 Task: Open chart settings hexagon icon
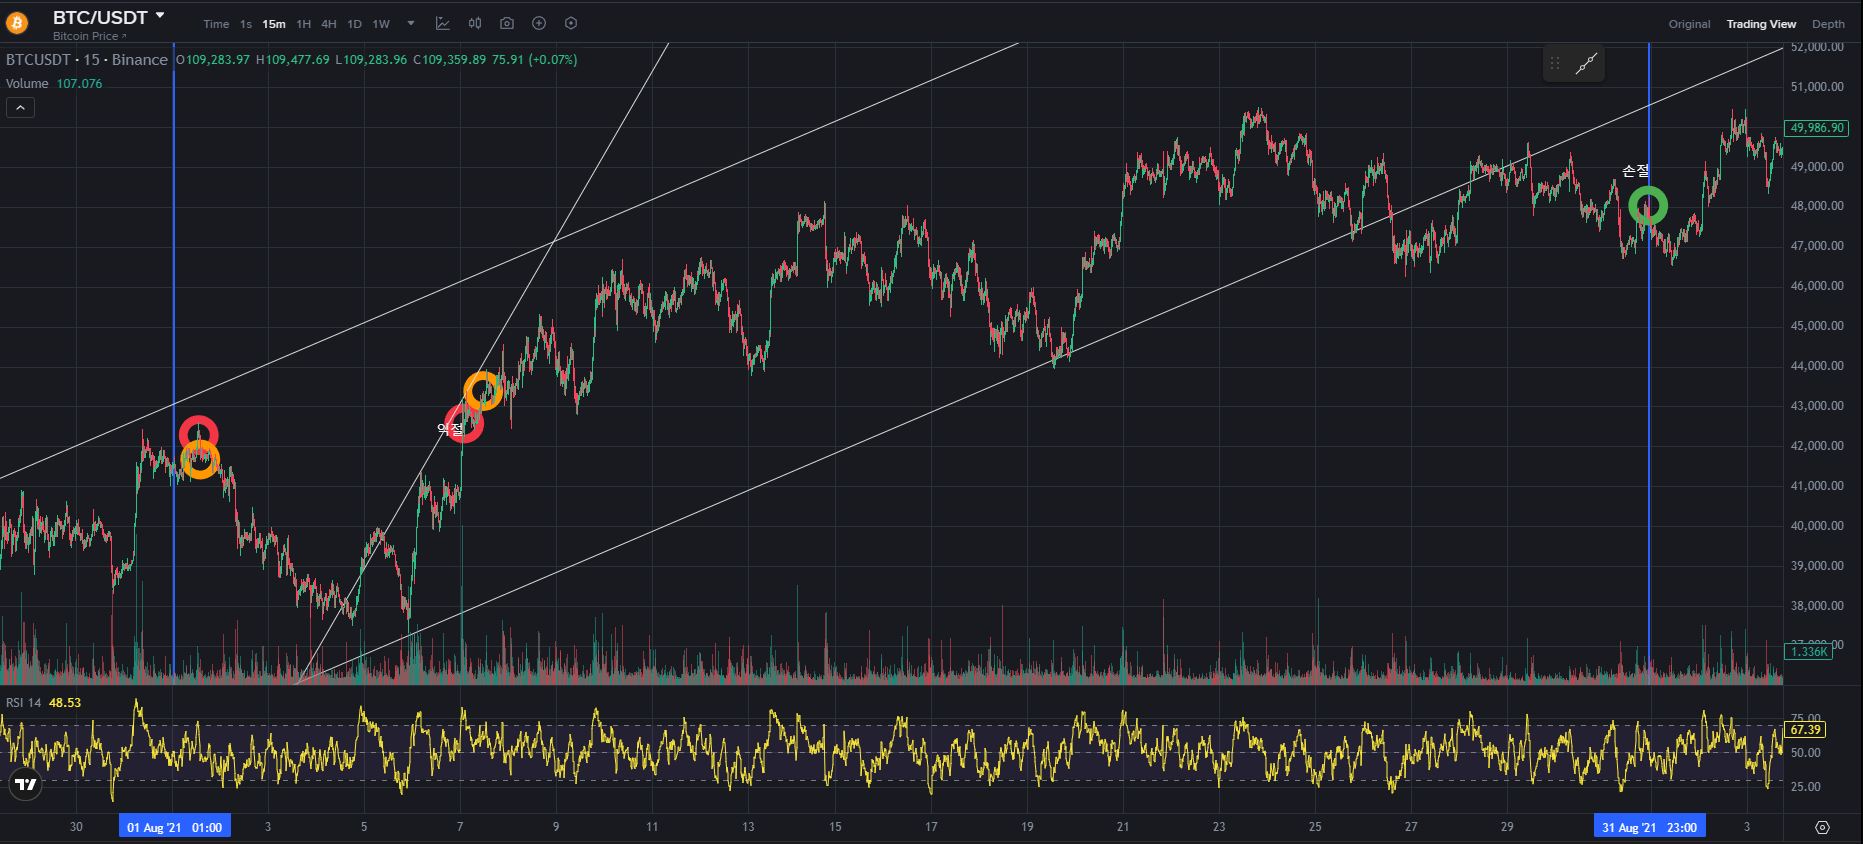pos(571,23)
